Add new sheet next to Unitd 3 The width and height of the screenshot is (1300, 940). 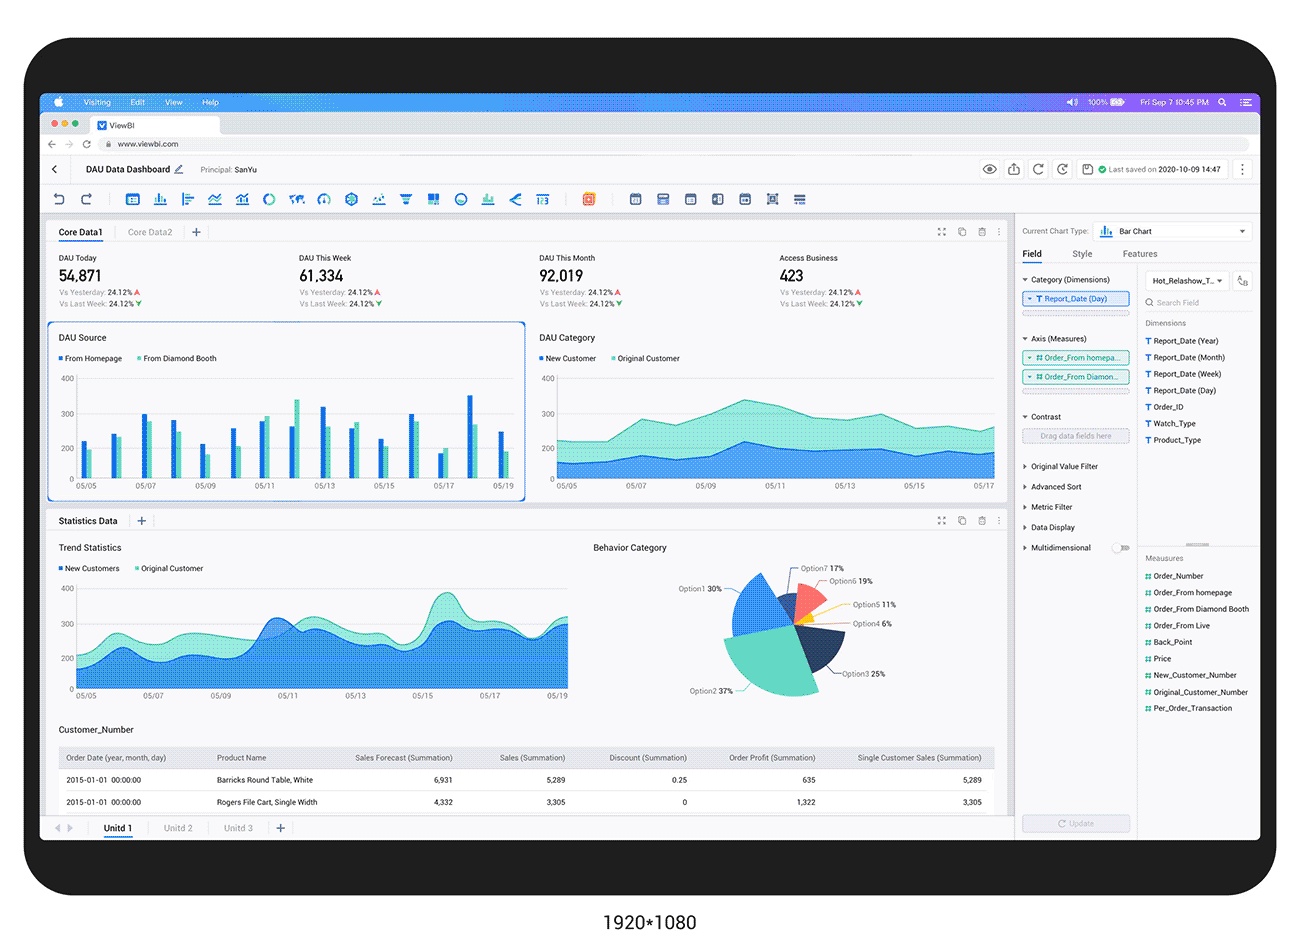click(281, 828)
